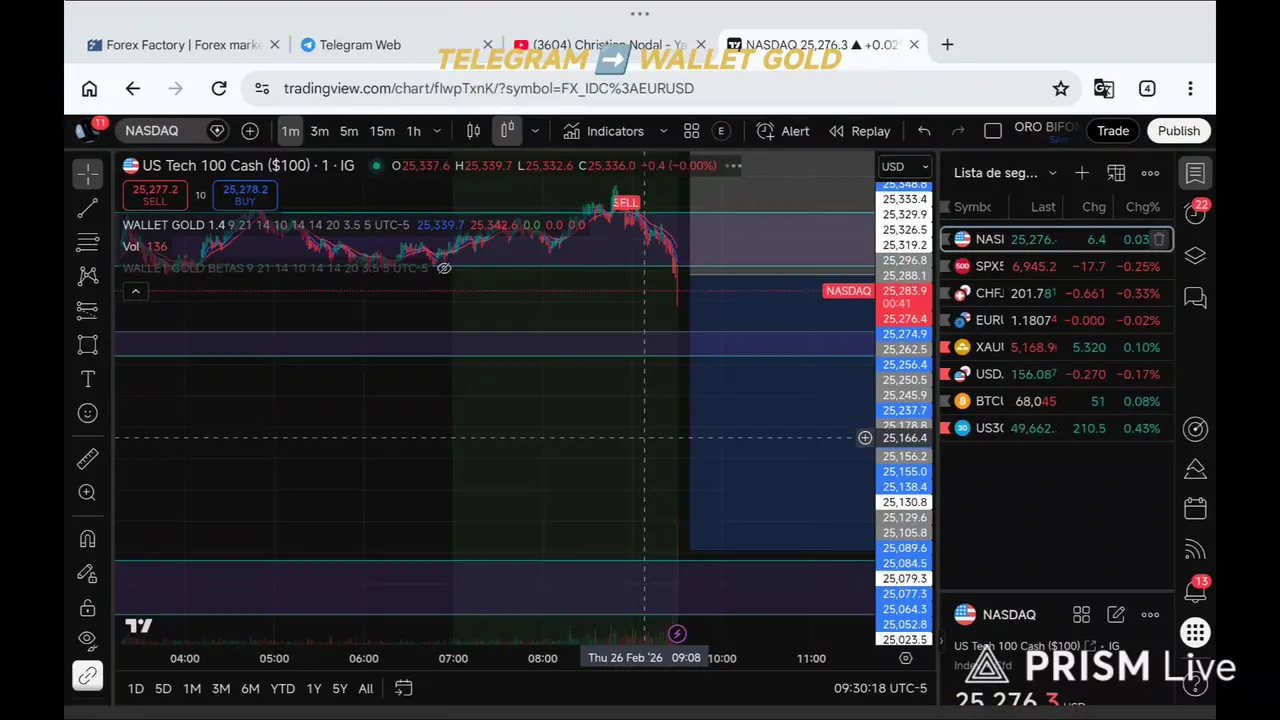1280x720 pixels.
Task: Click the red SELL price button
Action: point(155,195)
